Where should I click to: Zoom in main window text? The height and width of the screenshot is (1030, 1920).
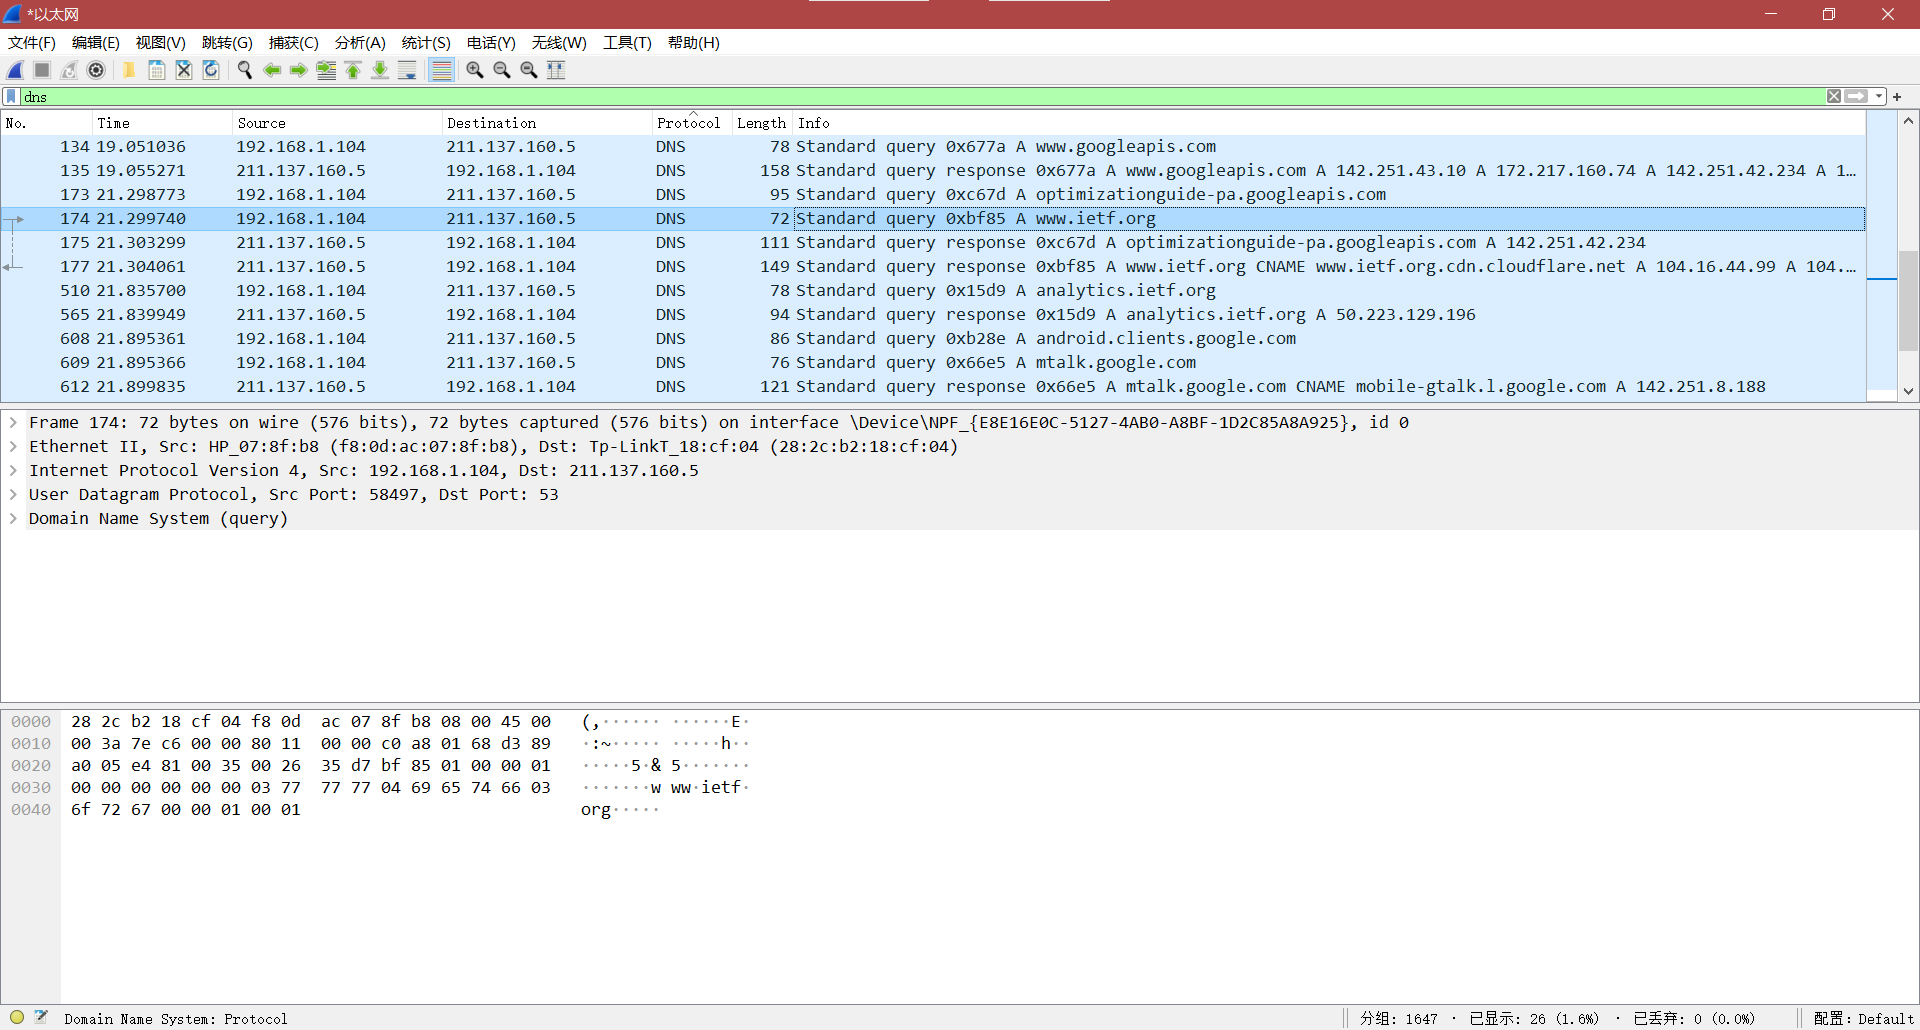coord(475,70)
